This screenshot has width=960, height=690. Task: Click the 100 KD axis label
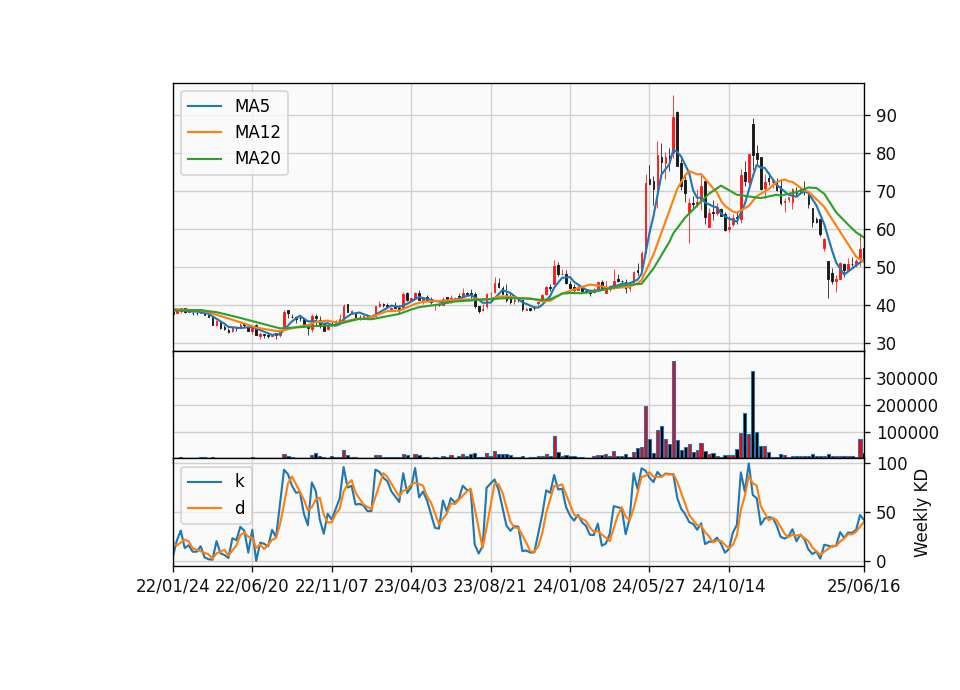click(x=891, y=464)
